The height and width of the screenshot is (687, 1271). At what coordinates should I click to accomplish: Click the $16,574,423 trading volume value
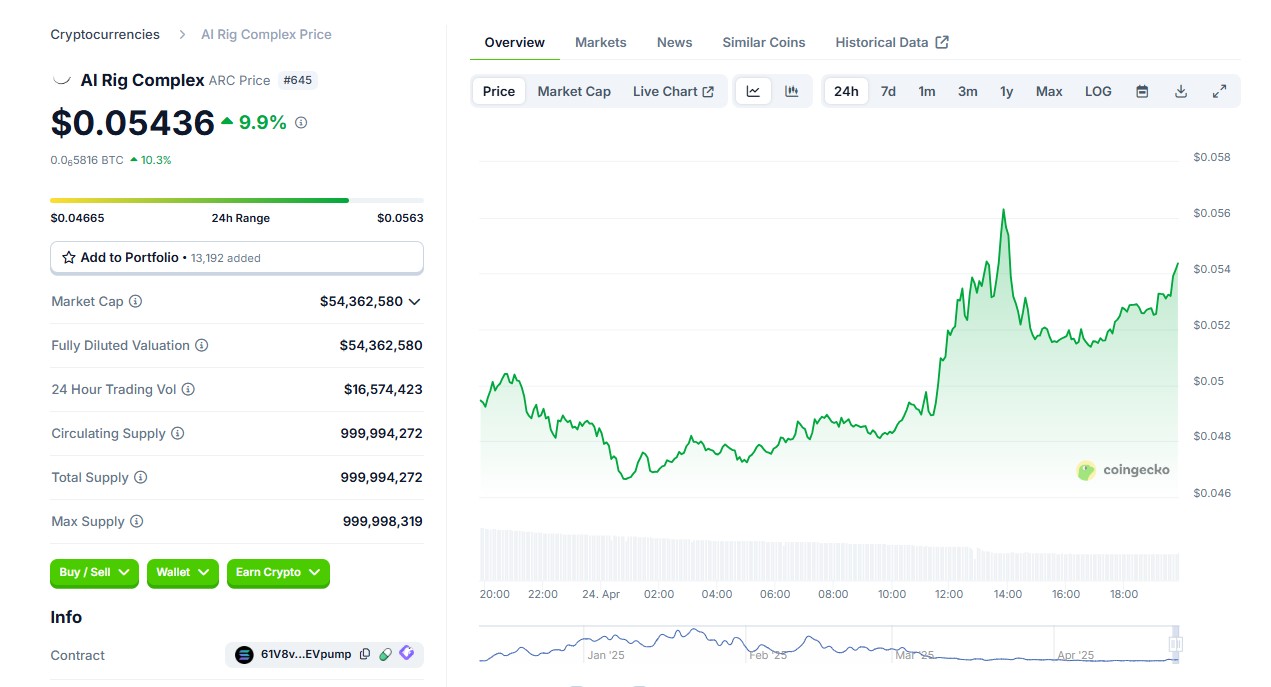coord(383,389)
